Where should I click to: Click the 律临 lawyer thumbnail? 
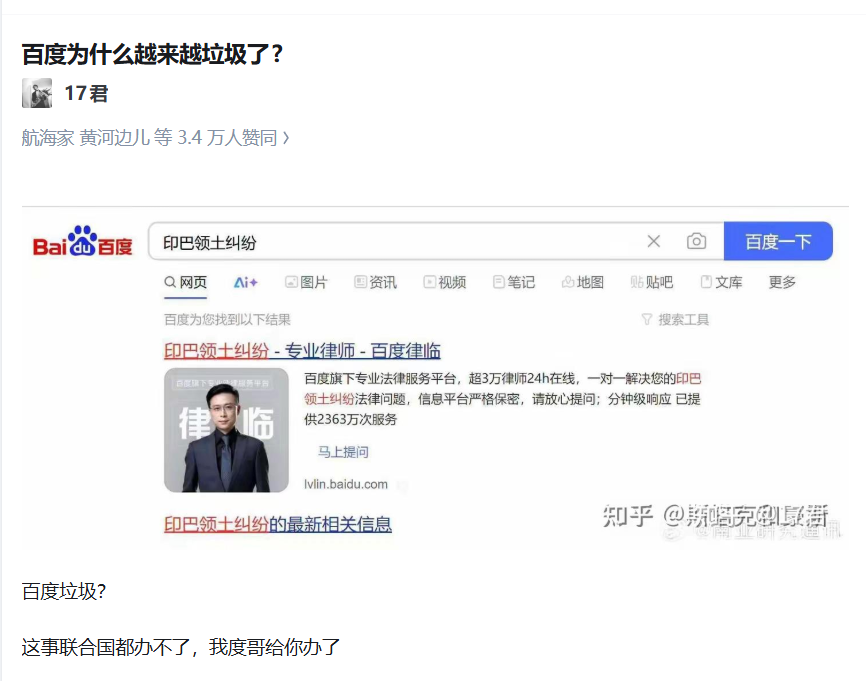click(226, 430)
